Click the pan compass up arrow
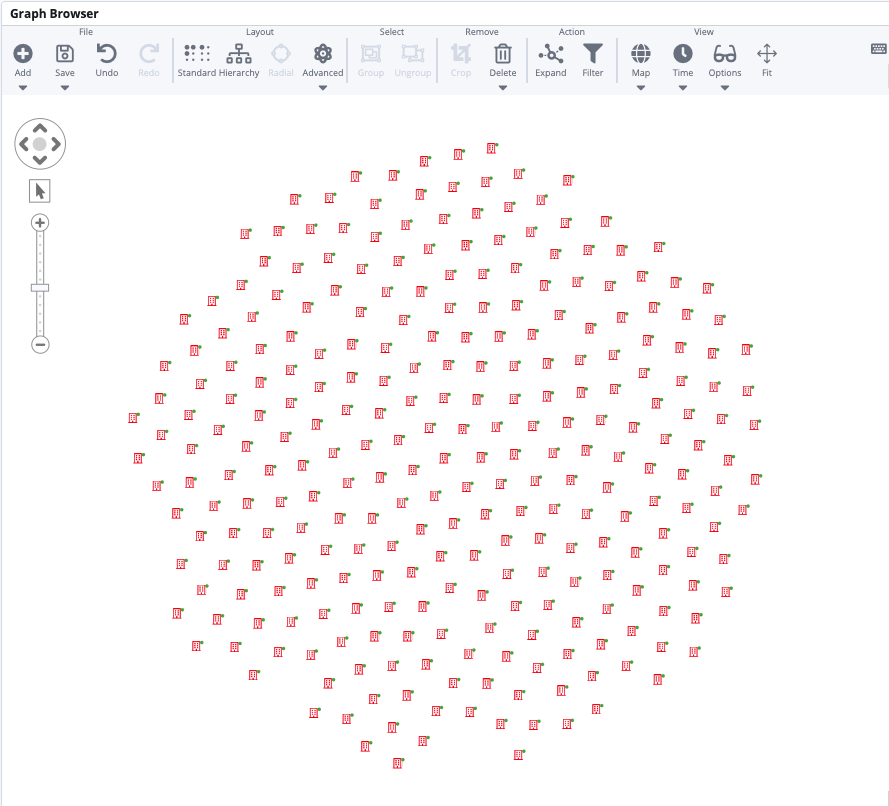The height and width of the screenshot is (806, 889). pyautogui.click(x=39, y=129)
